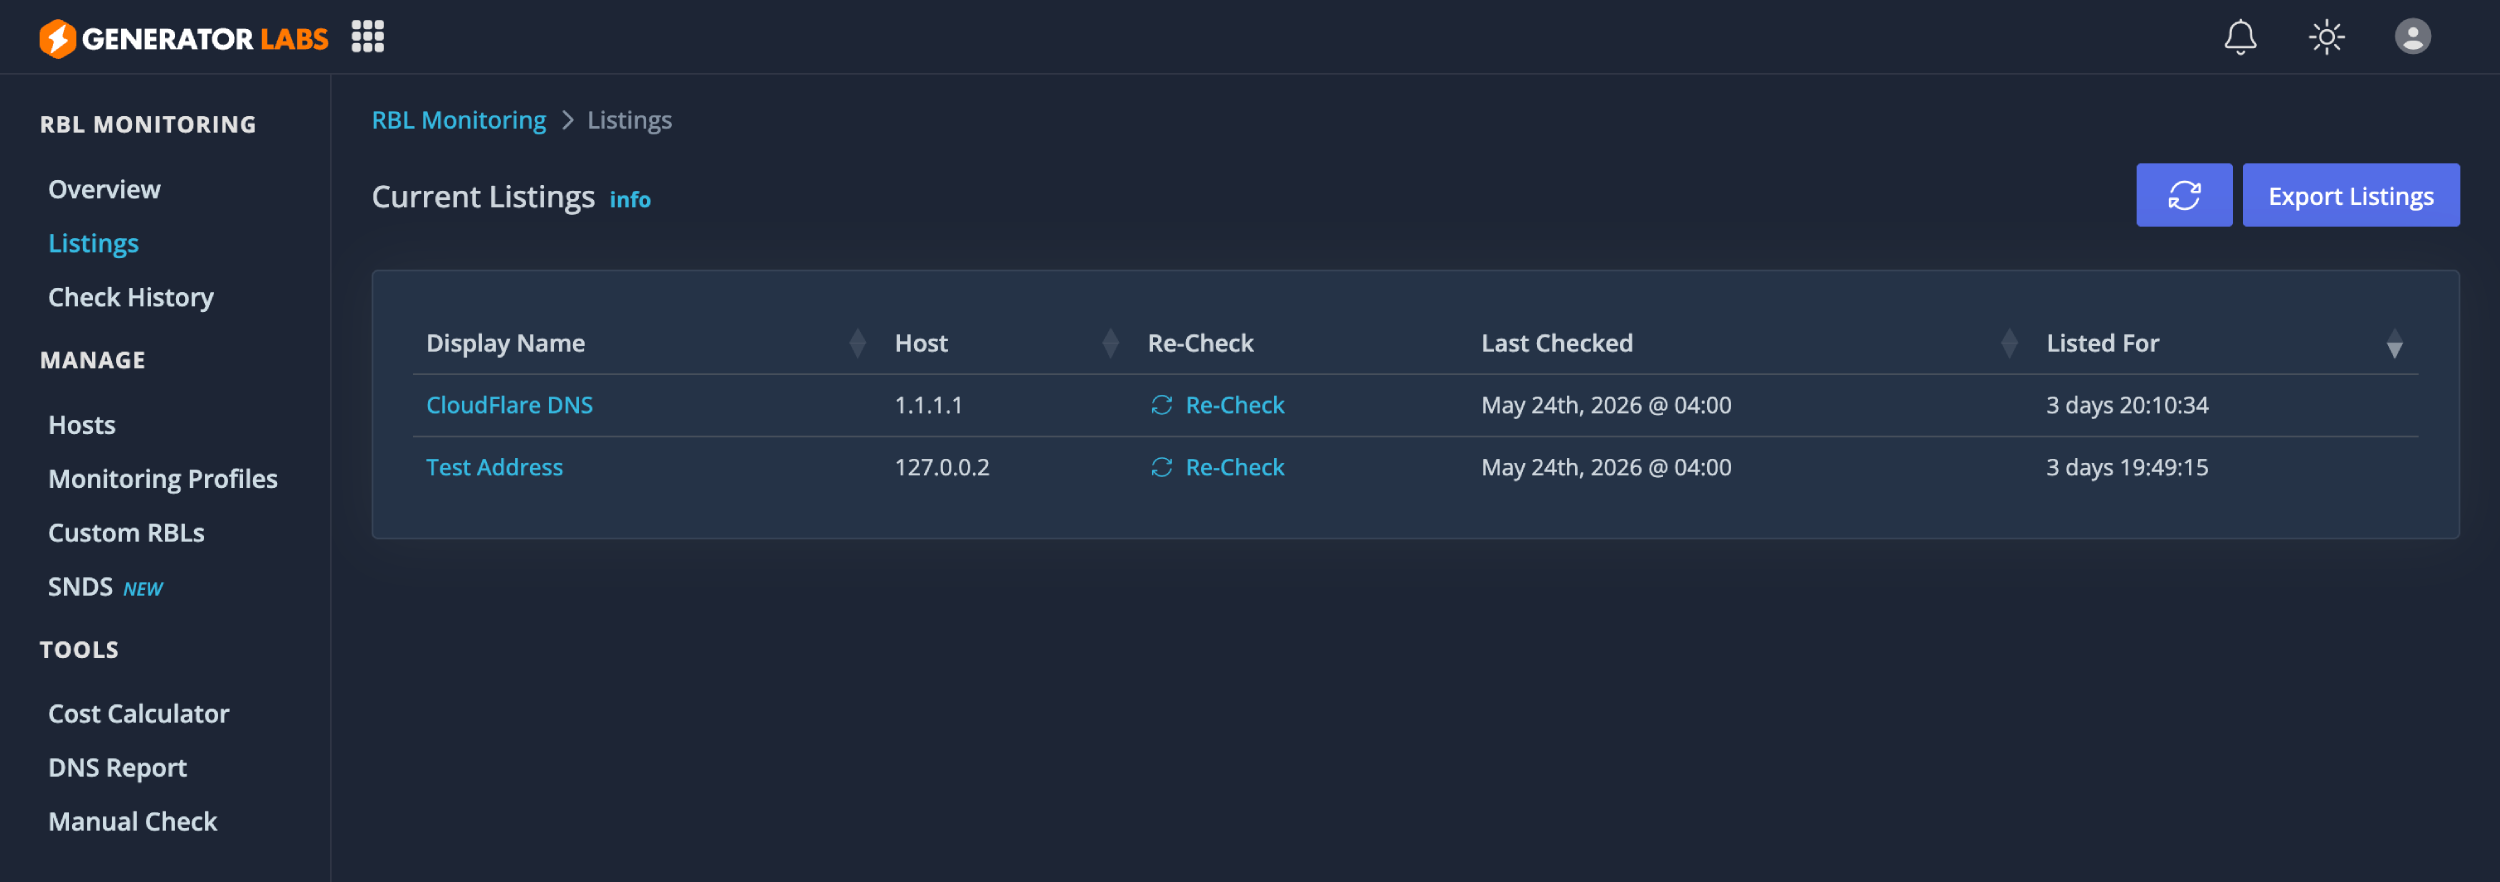
Task: Sort by Display Name column arrows
Action: pos(857,343)
